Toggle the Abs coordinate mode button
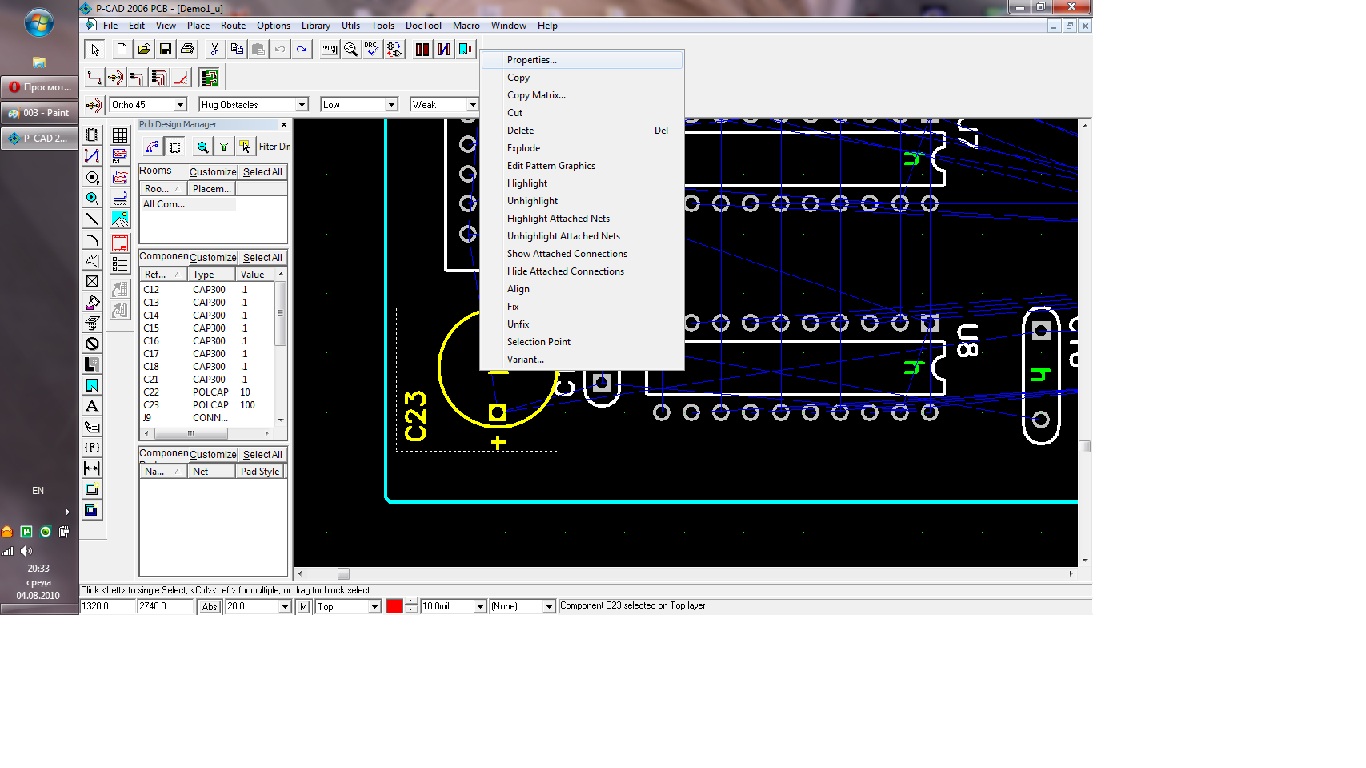 [x=210, y=607]
